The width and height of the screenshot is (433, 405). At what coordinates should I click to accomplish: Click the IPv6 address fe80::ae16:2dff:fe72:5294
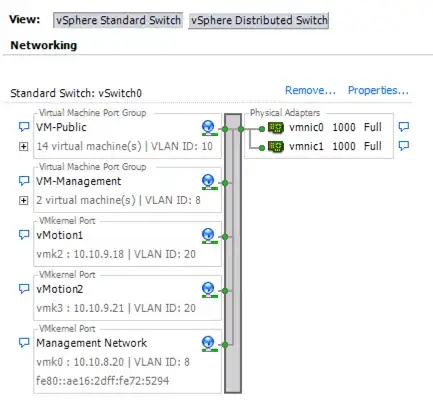pyautogui.click(x=103, y=381)
